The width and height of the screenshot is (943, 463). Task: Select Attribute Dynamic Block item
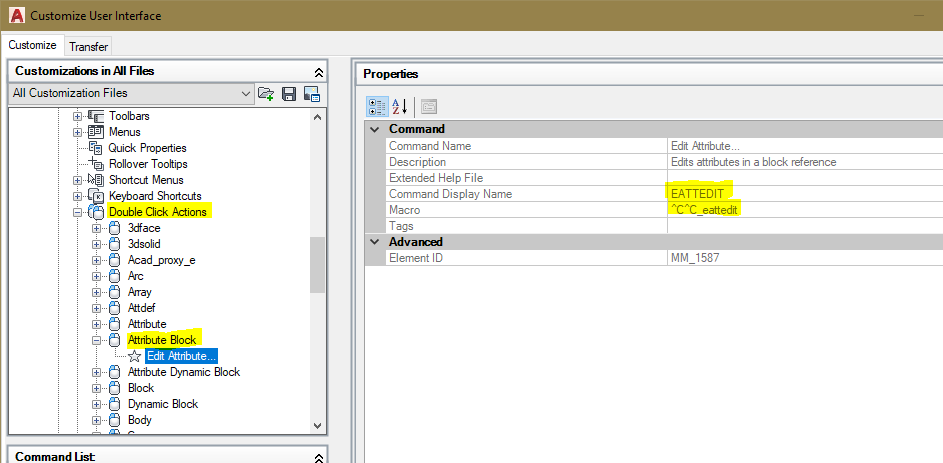(x=184, y=372)
